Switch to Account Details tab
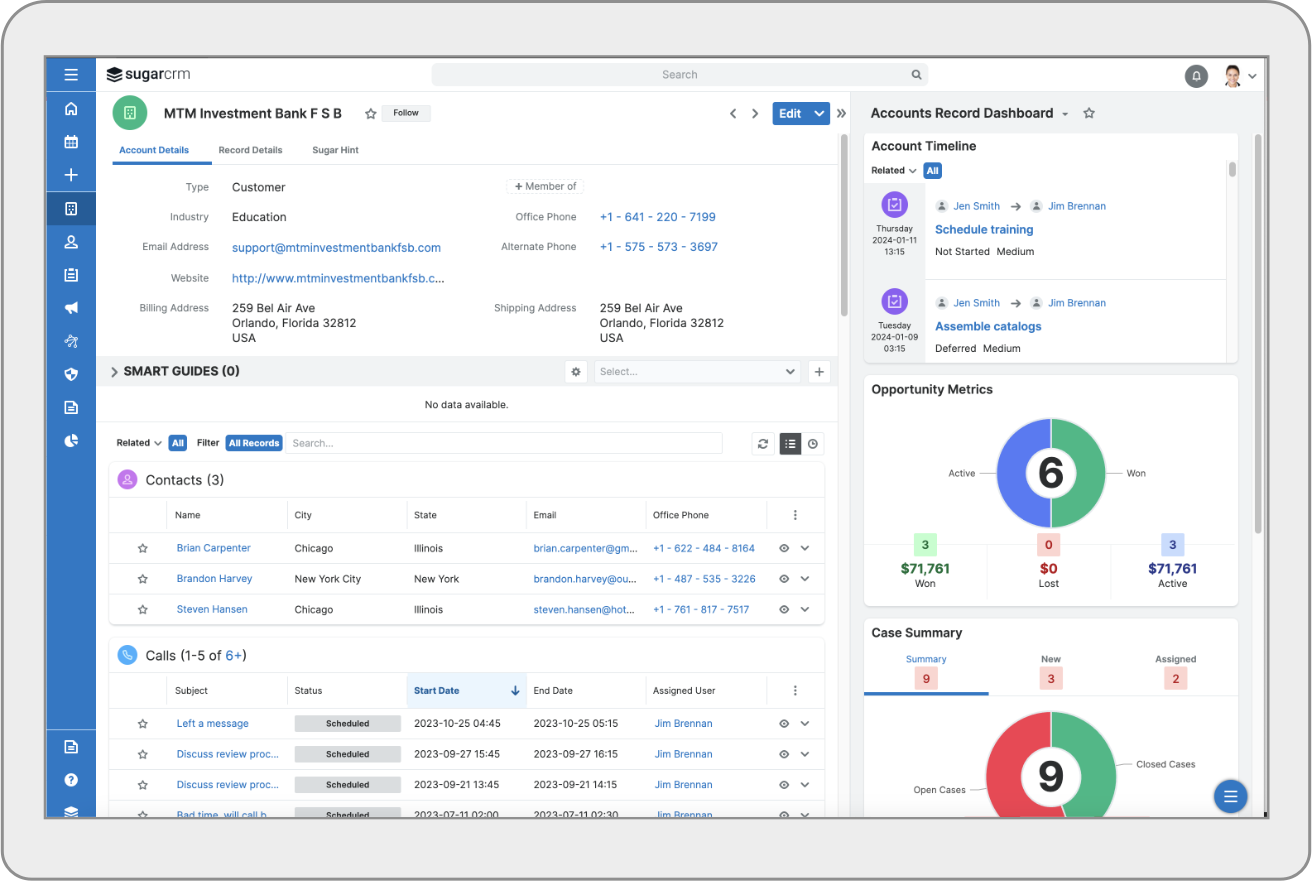Viewport: 1312px width, 881px height. 154,150
